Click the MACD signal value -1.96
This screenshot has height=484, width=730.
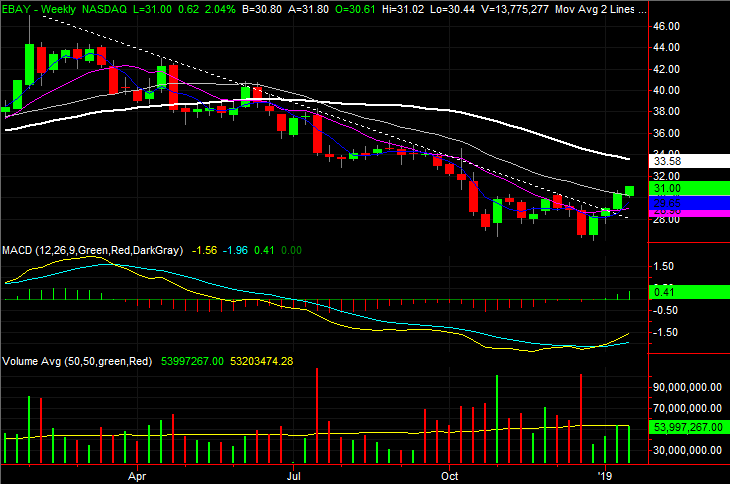point(235,250)
